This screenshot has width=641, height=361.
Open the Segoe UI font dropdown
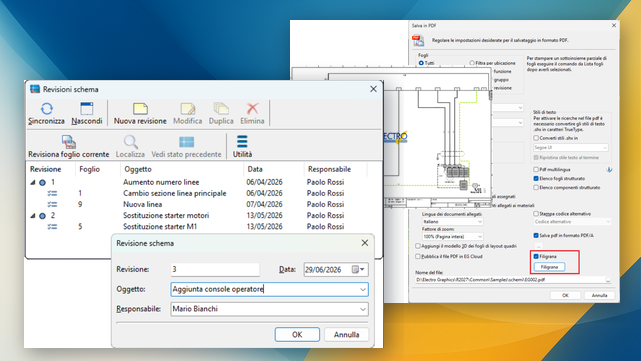[605, 148]
